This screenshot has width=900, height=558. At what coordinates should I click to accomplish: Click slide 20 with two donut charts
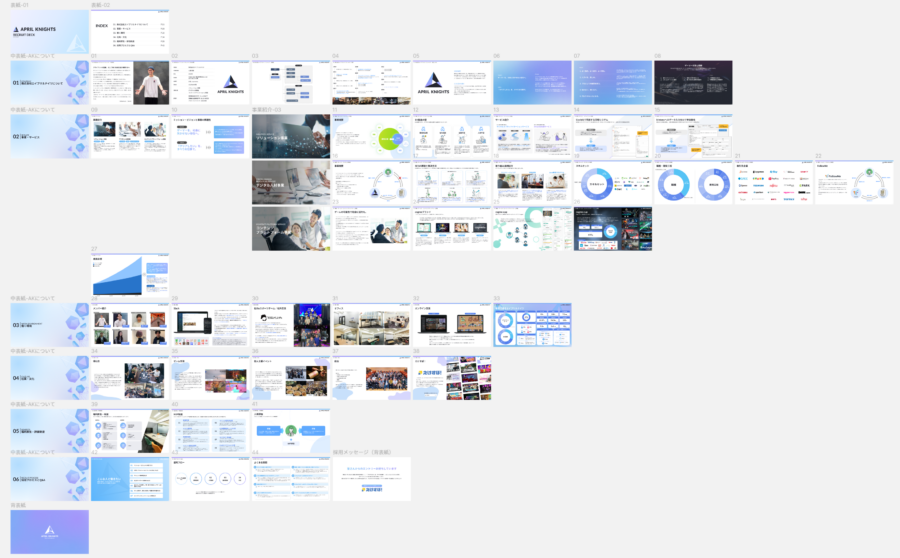click(x=693, y=184)
